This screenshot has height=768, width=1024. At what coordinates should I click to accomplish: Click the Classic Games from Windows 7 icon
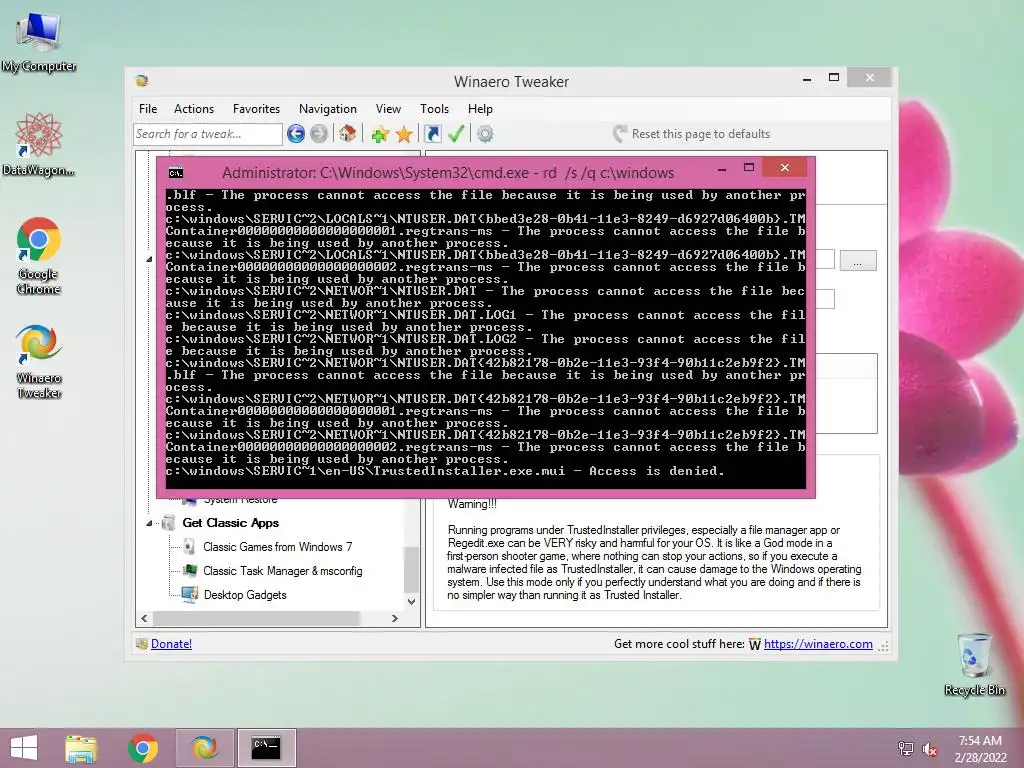(189, 547)
